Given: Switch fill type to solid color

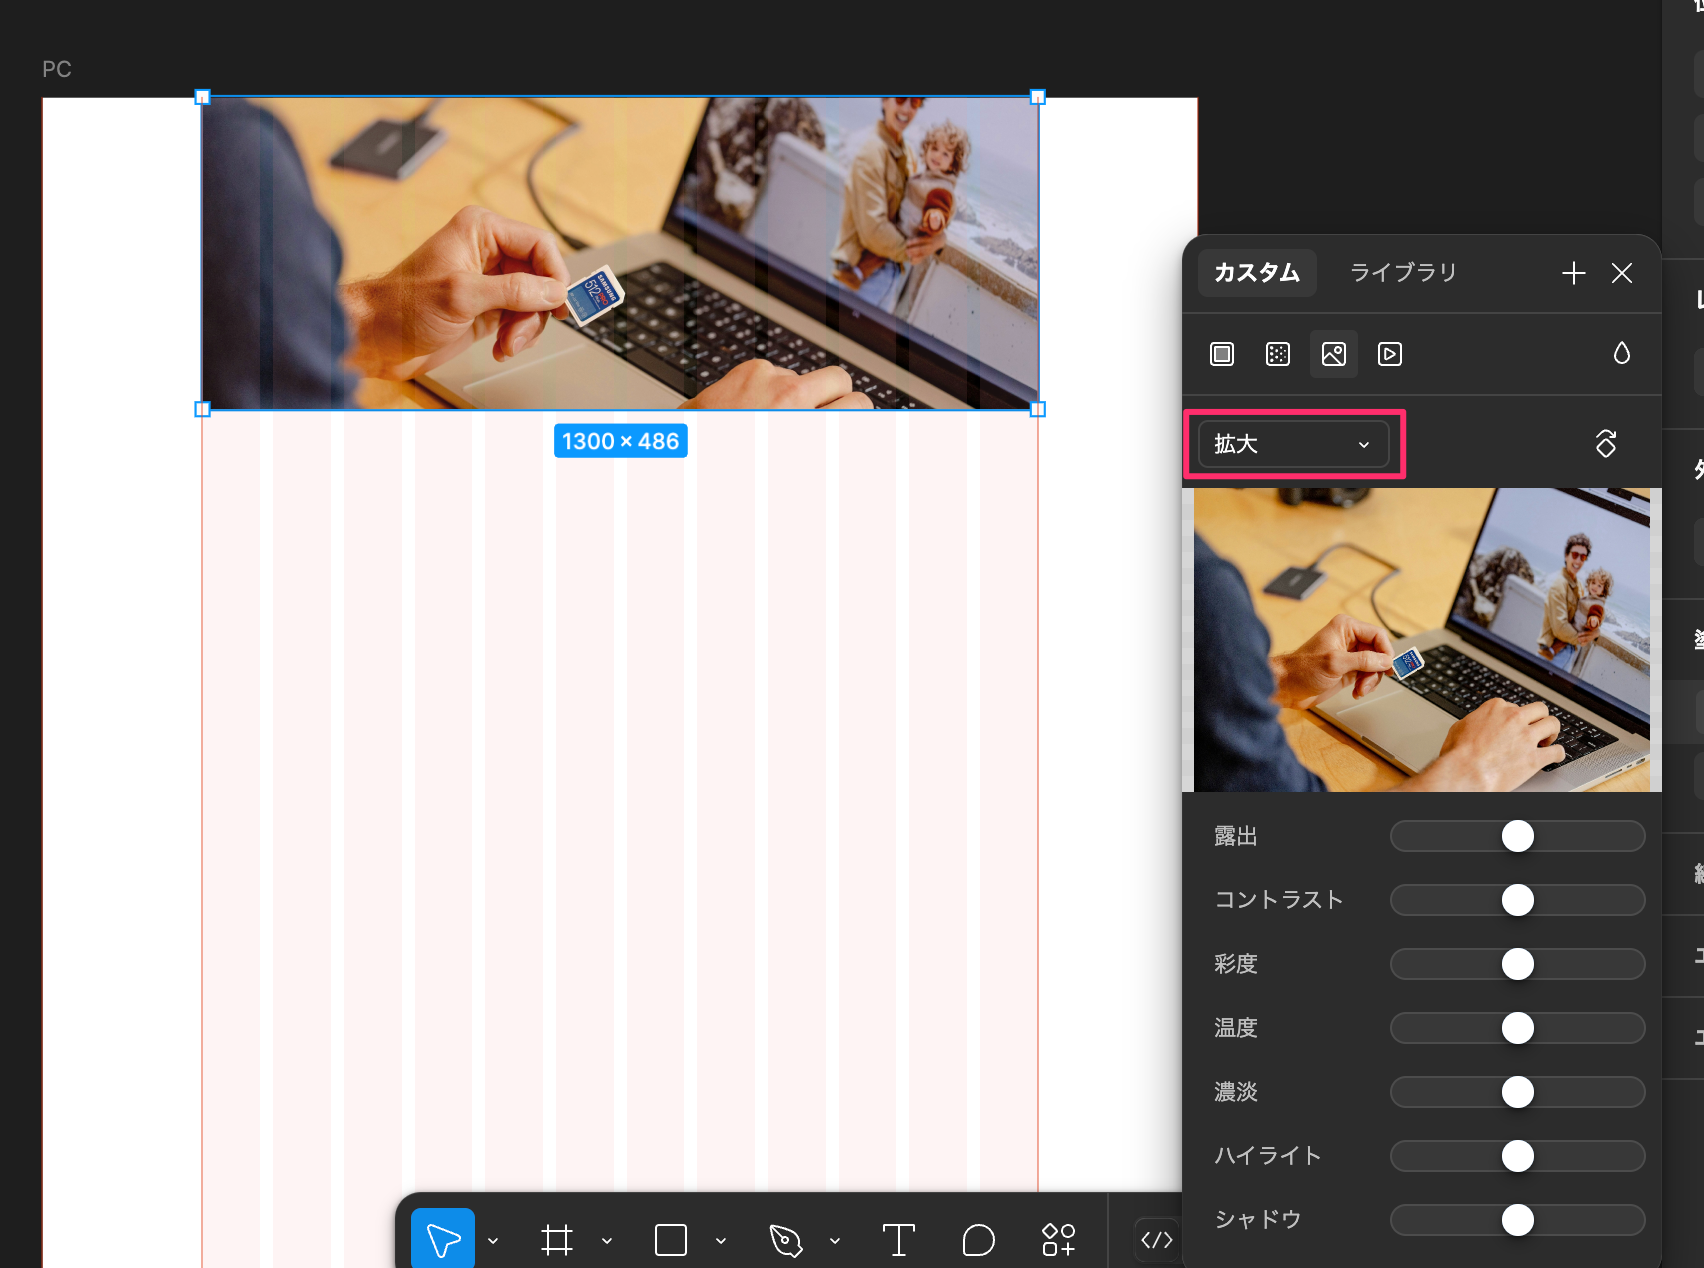Looking at the screenshot, I should pos(1221,354).
